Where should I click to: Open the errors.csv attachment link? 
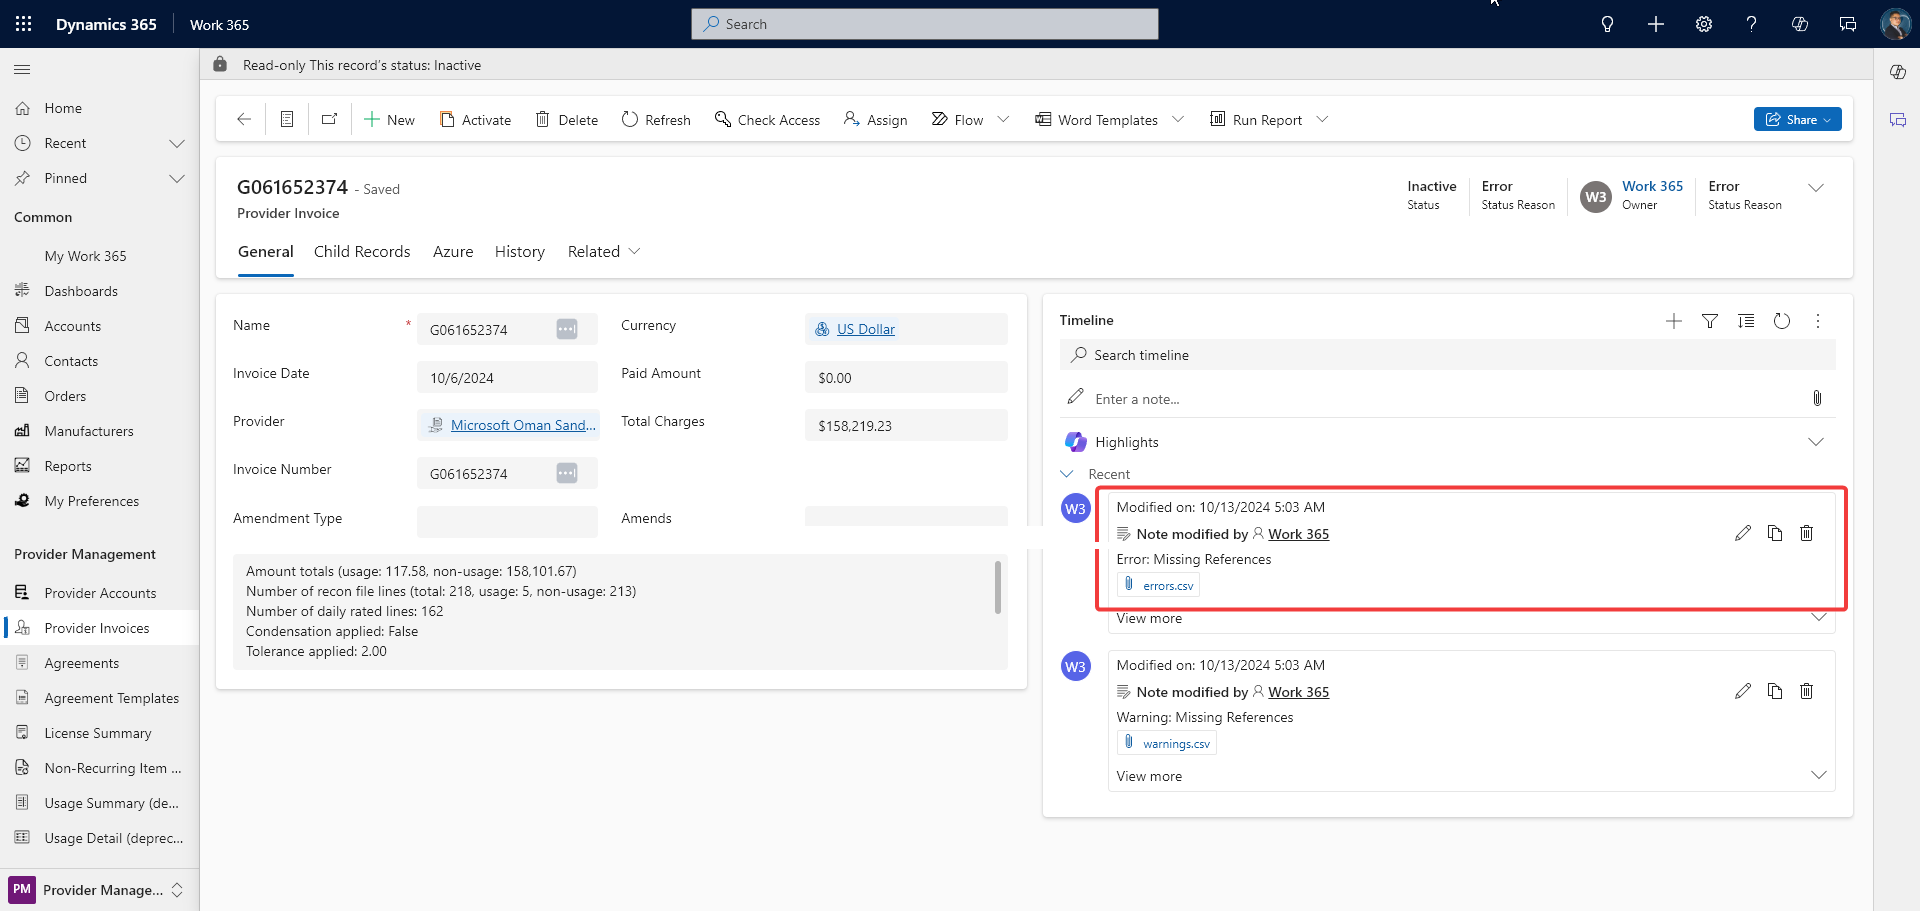1168,586
